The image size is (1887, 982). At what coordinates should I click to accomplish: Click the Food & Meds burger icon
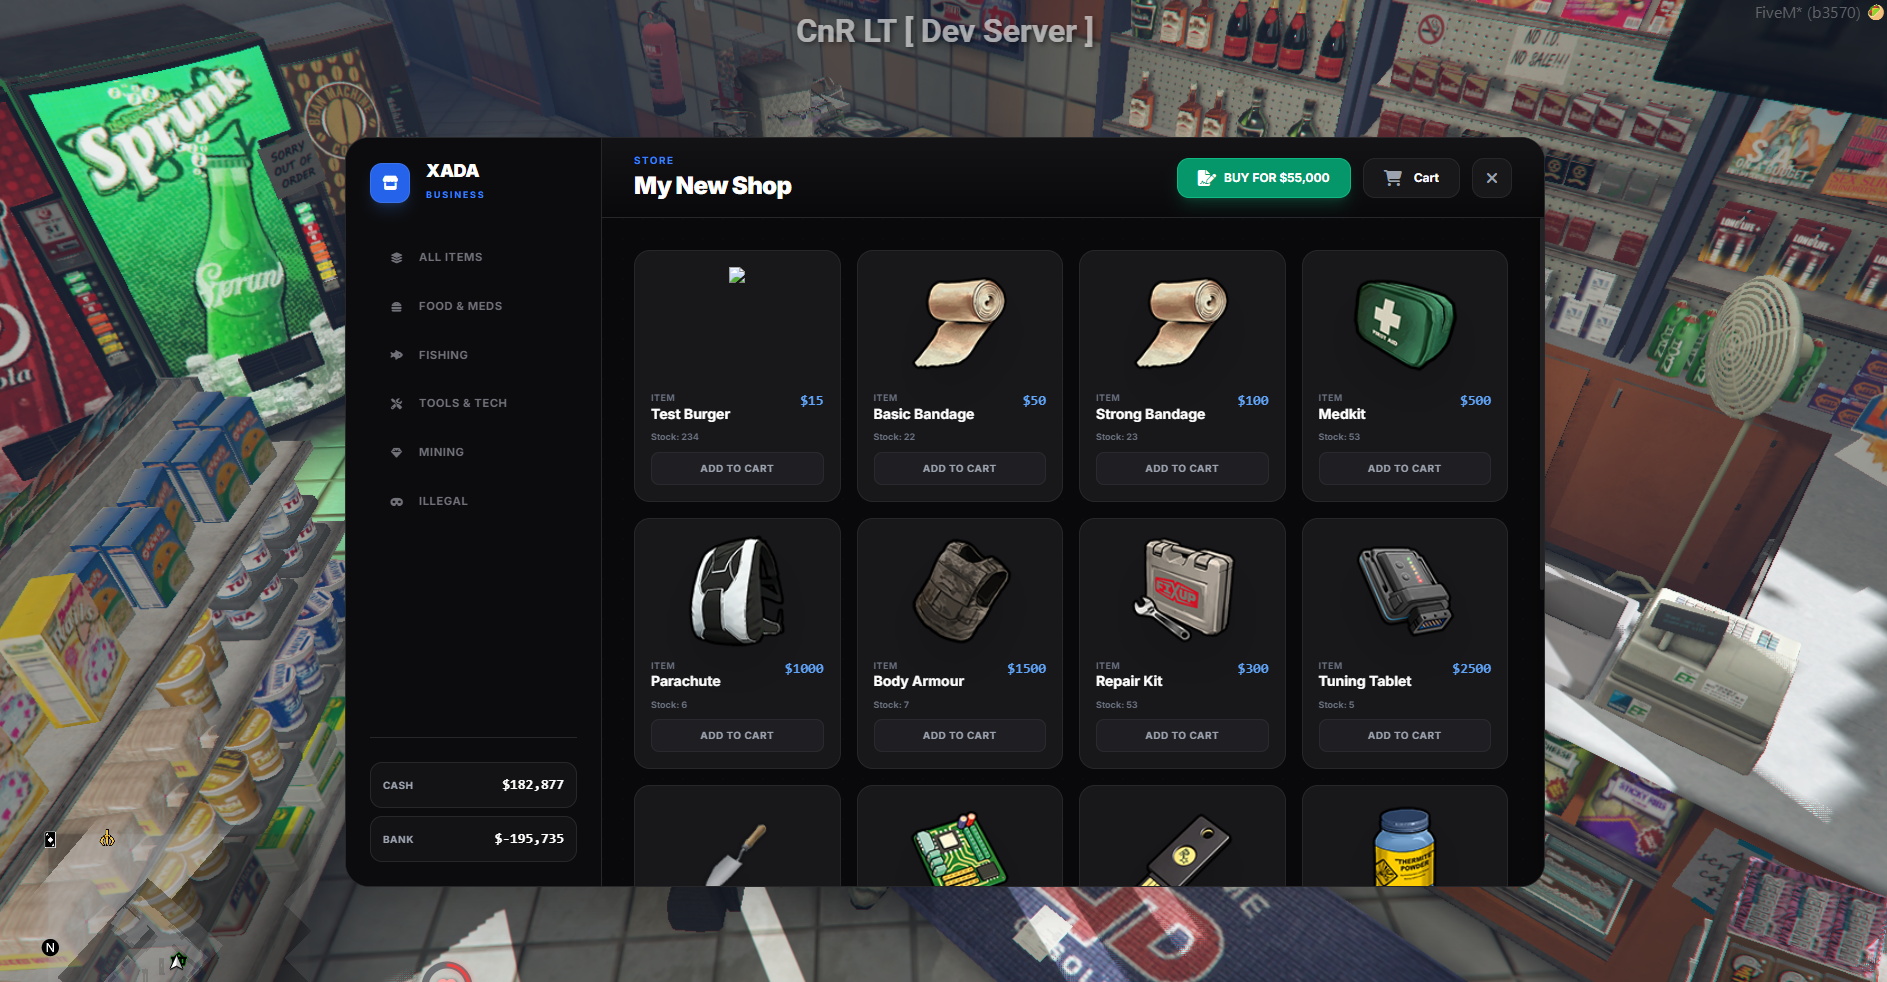click(x=397, y=306)
